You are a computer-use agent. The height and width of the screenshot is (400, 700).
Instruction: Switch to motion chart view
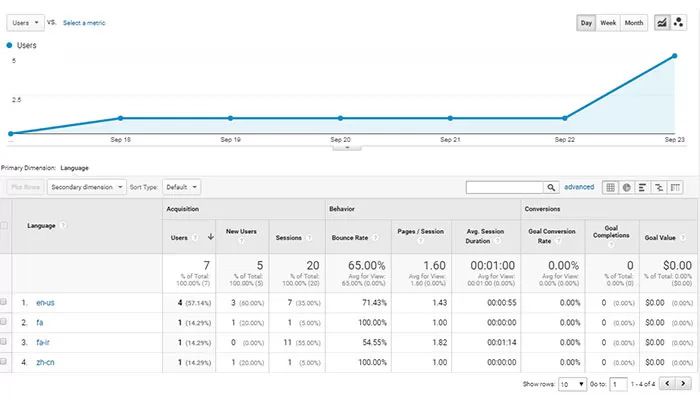click(x=679, y=22)
